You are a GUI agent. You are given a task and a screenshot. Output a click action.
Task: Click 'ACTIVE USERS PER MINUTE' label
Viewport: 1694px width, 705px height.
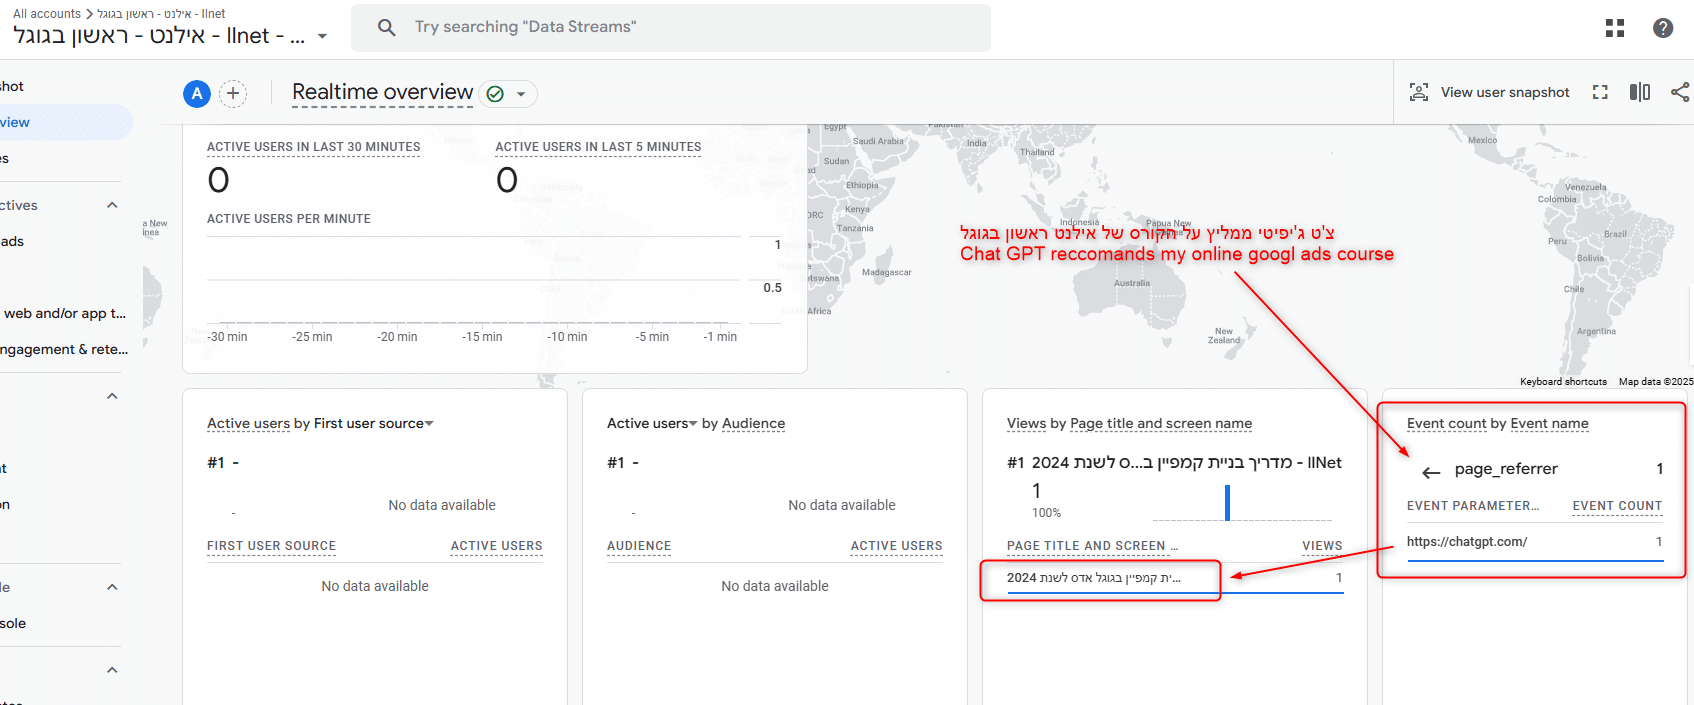(288, 218)
